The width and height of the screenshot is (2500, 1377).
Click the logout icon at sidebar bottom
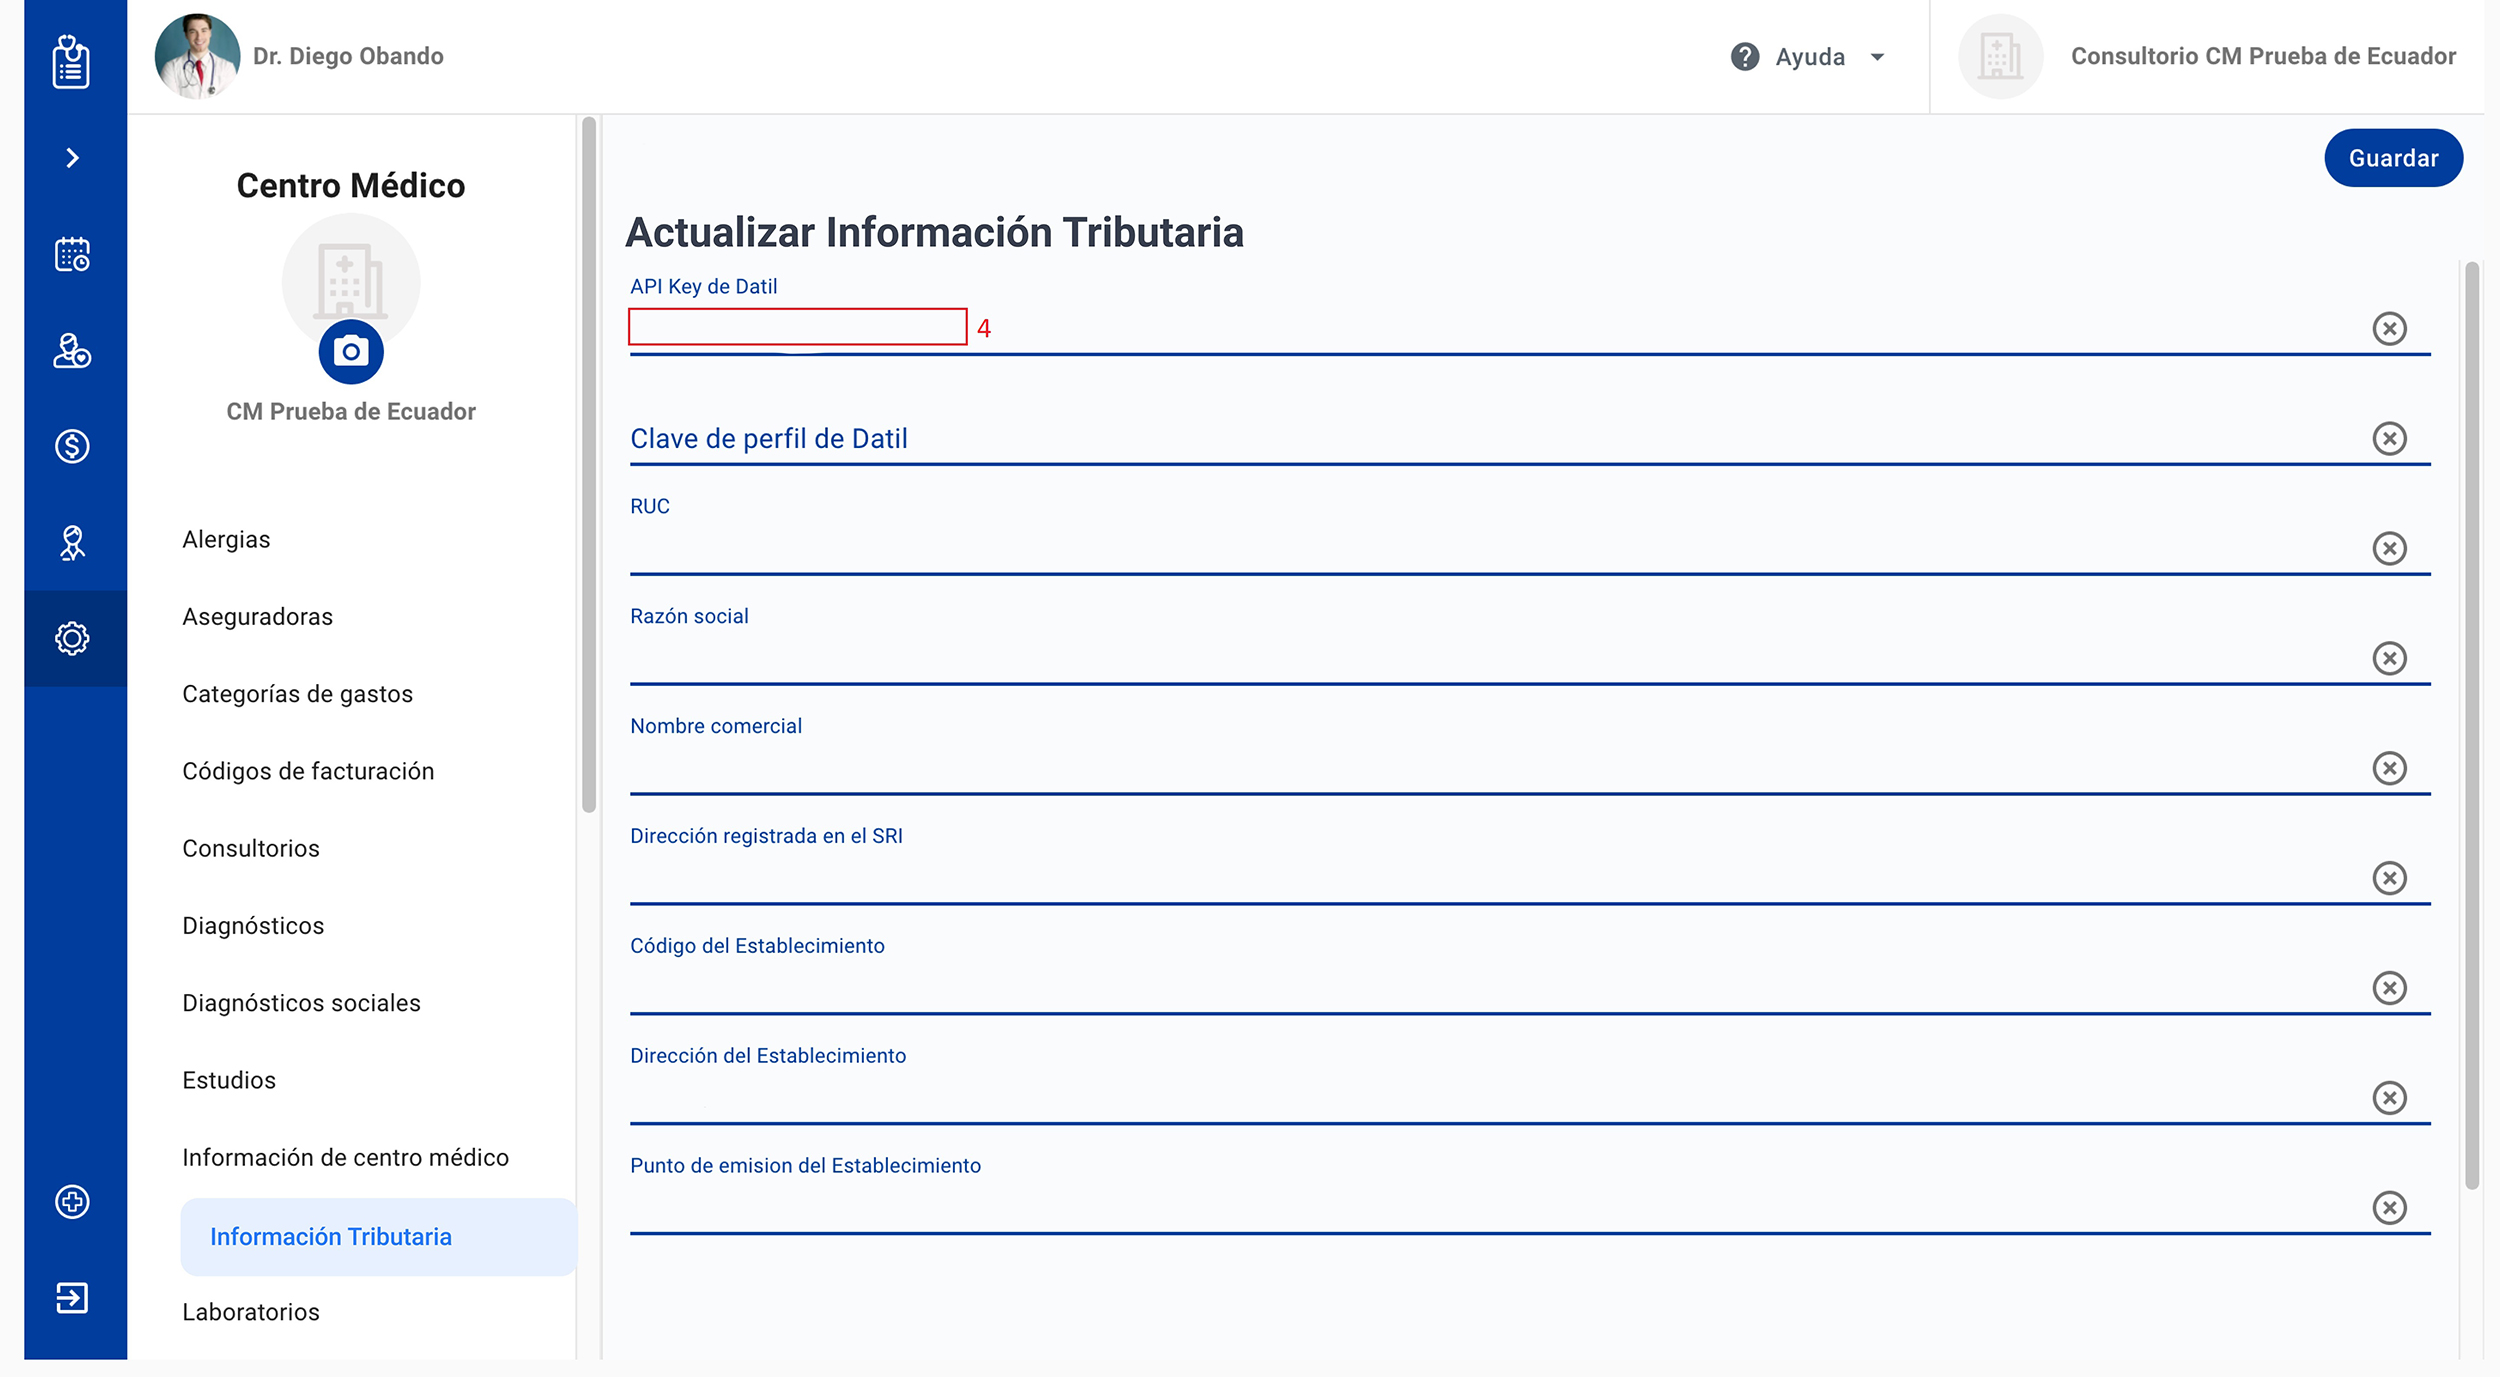[x=72, y=1297]
